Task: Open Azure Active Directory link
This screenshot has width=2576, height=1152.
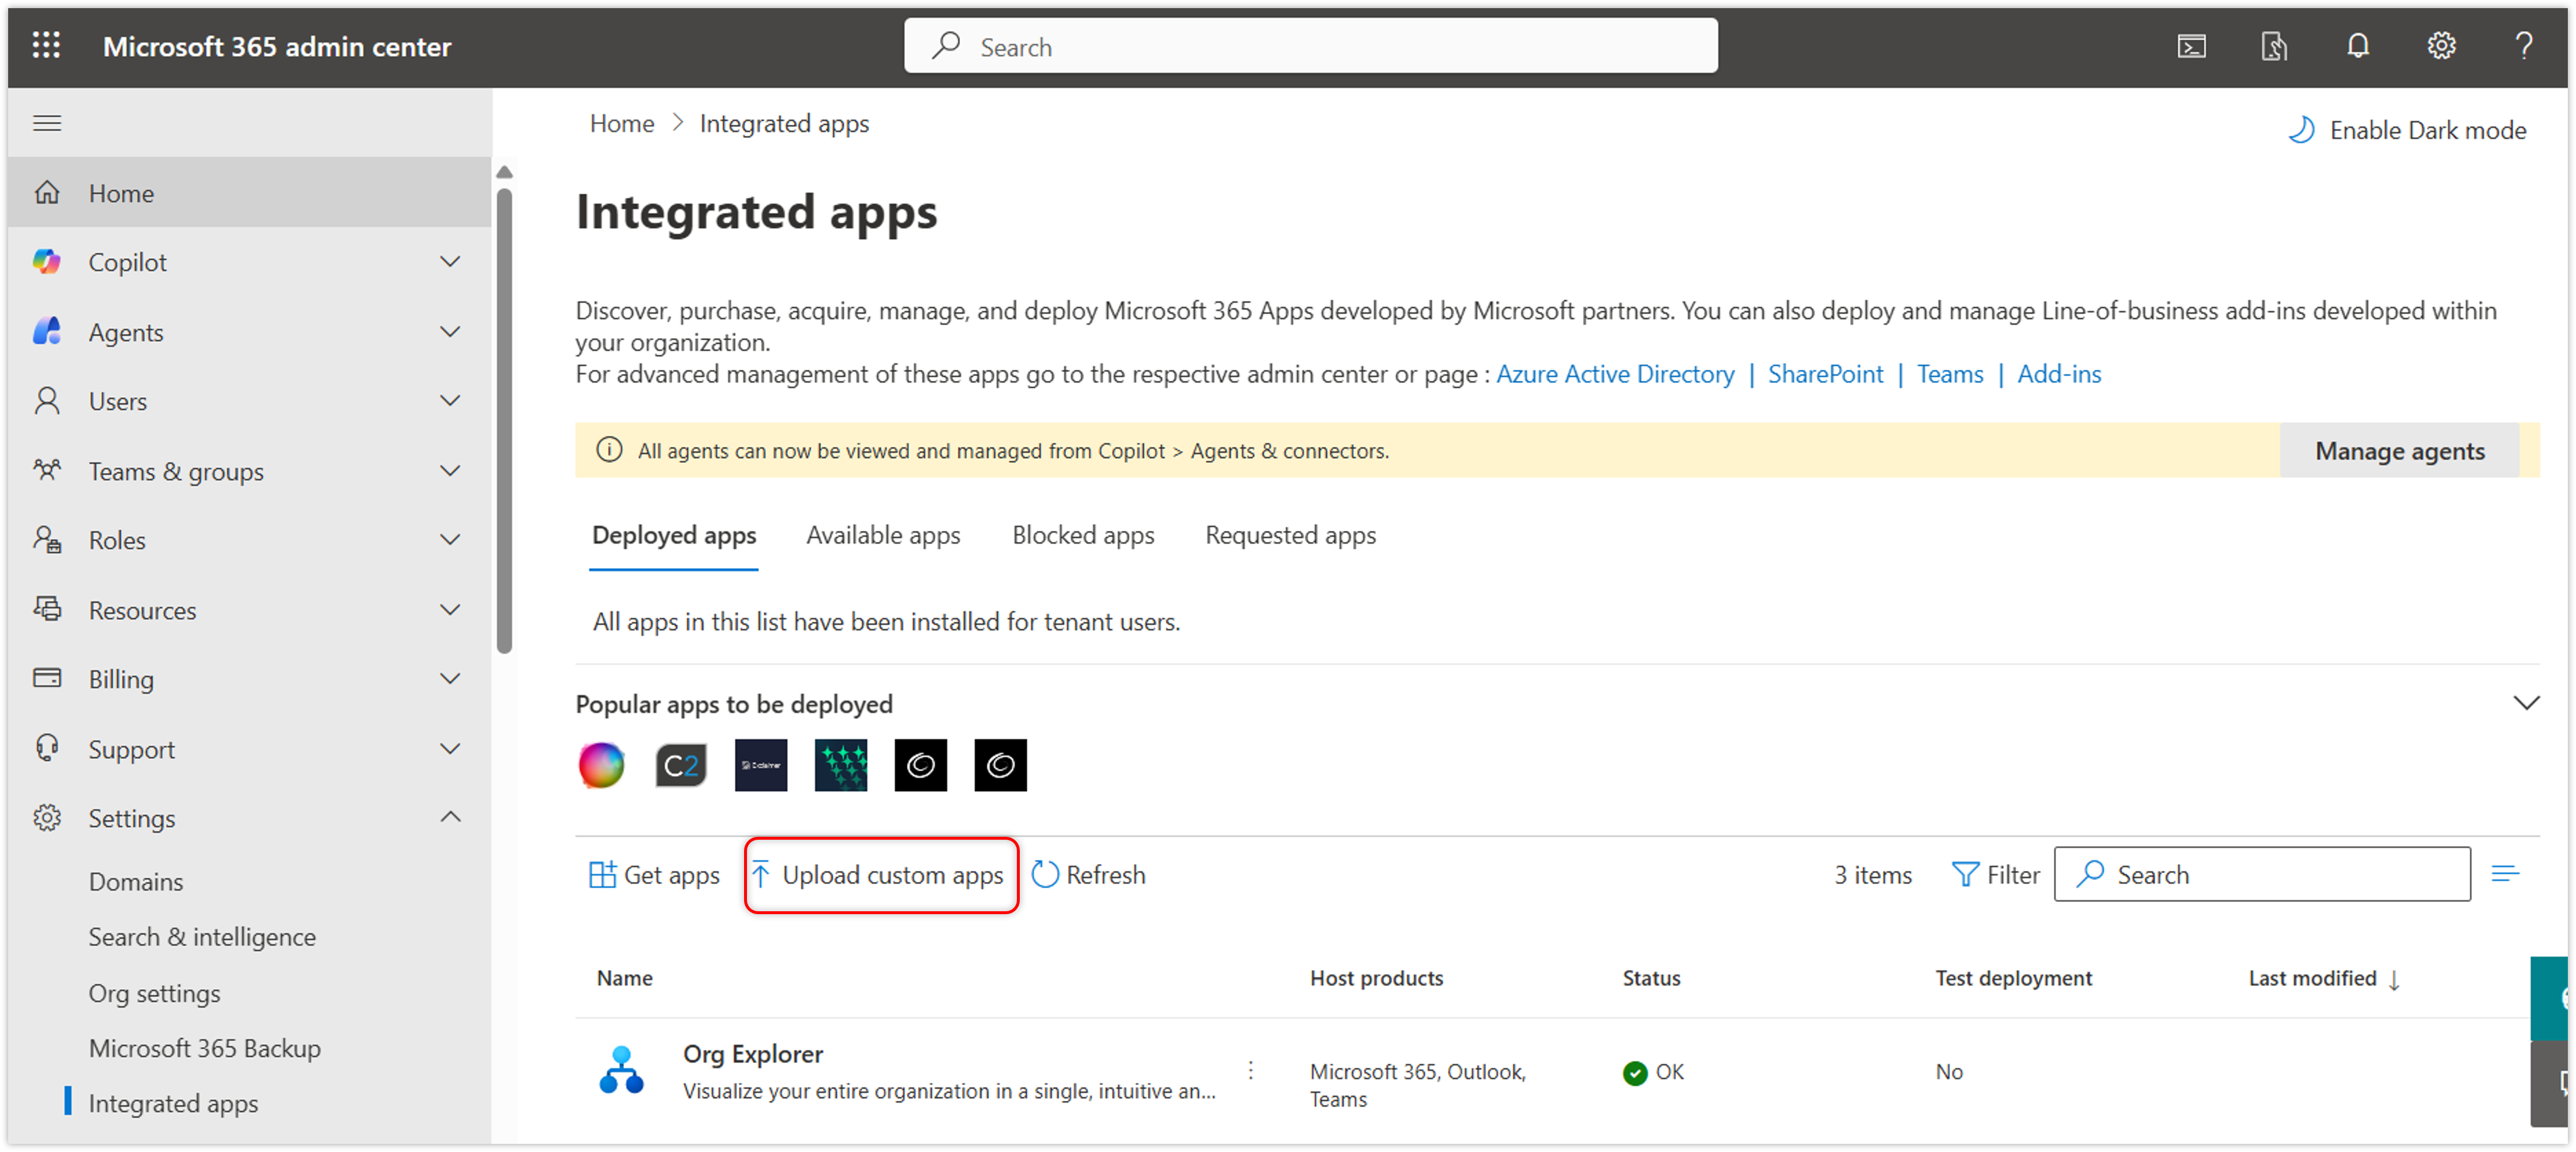Action: pyautogui.click(x=1615, y=374)
